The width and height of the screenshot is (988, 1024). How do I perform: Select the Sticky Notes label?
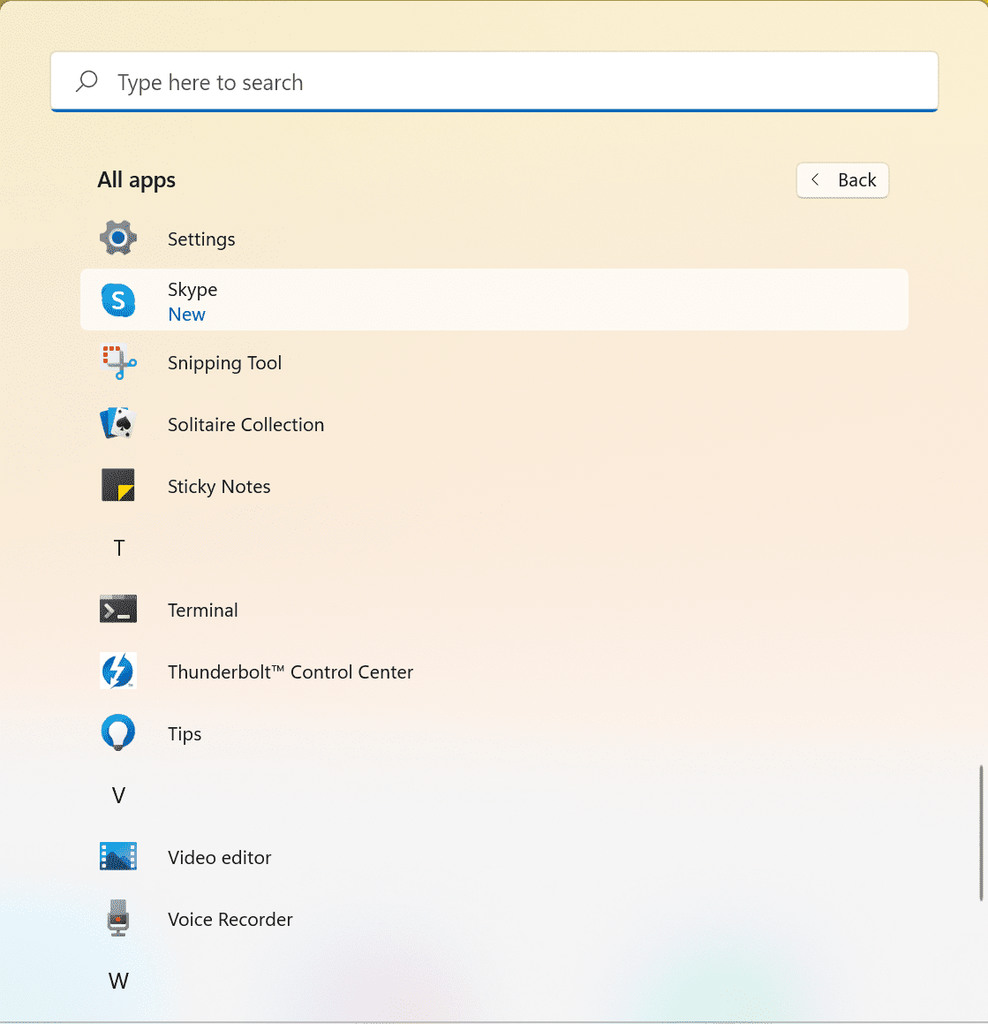coord(219,487)
